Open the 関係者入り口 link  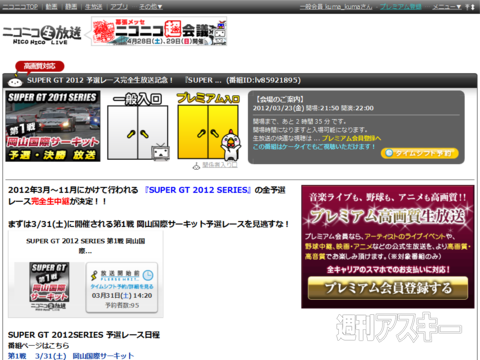220,165
